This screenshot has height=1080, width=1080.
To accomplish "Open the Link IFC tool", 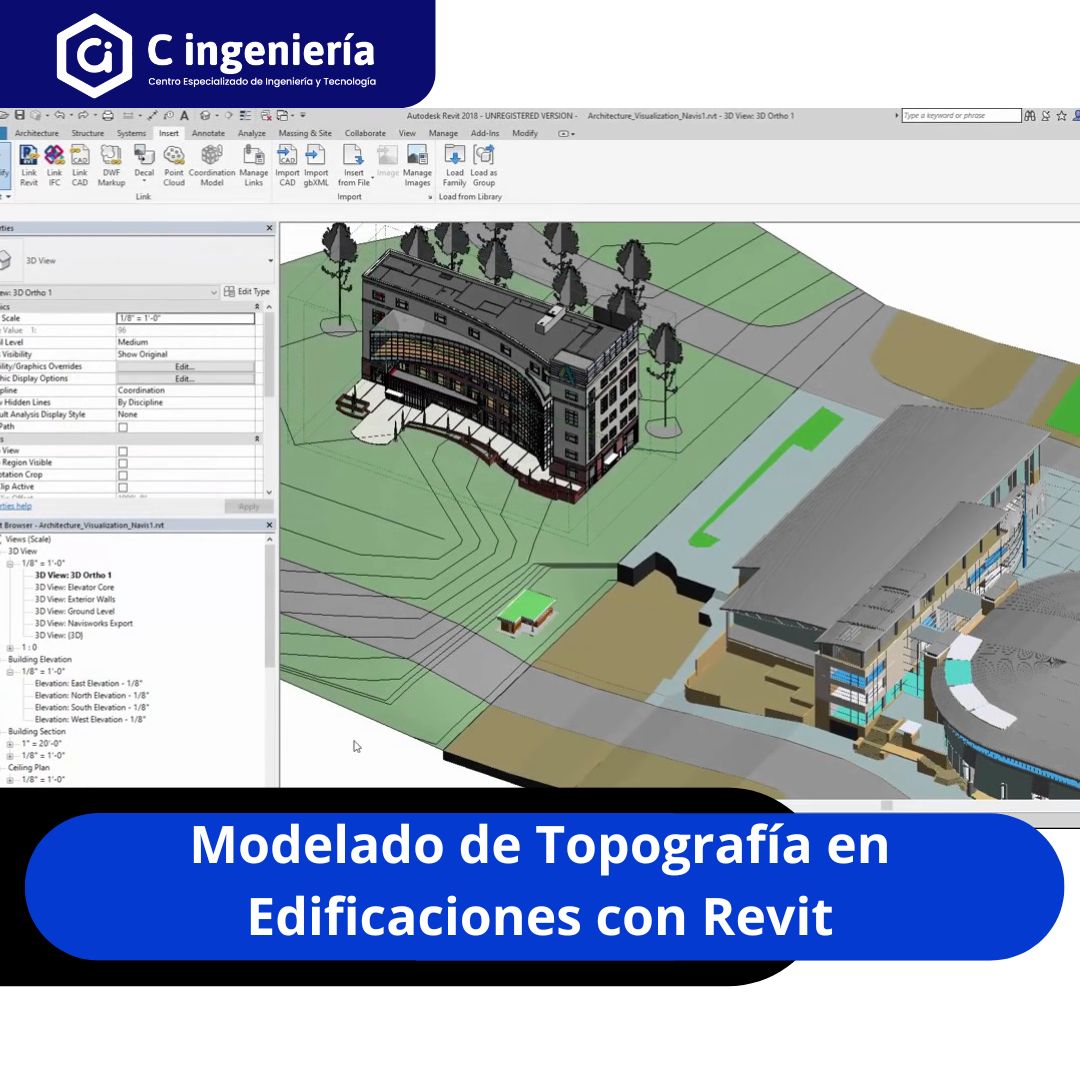I will (x=55, y=160).
